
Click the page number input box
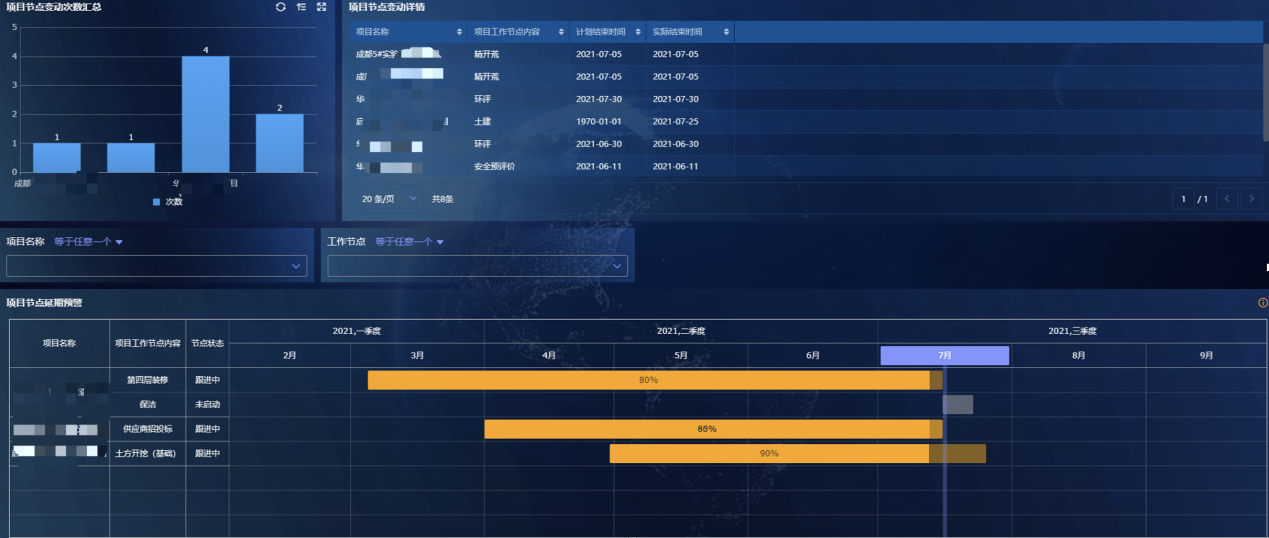click(1183, 199)
